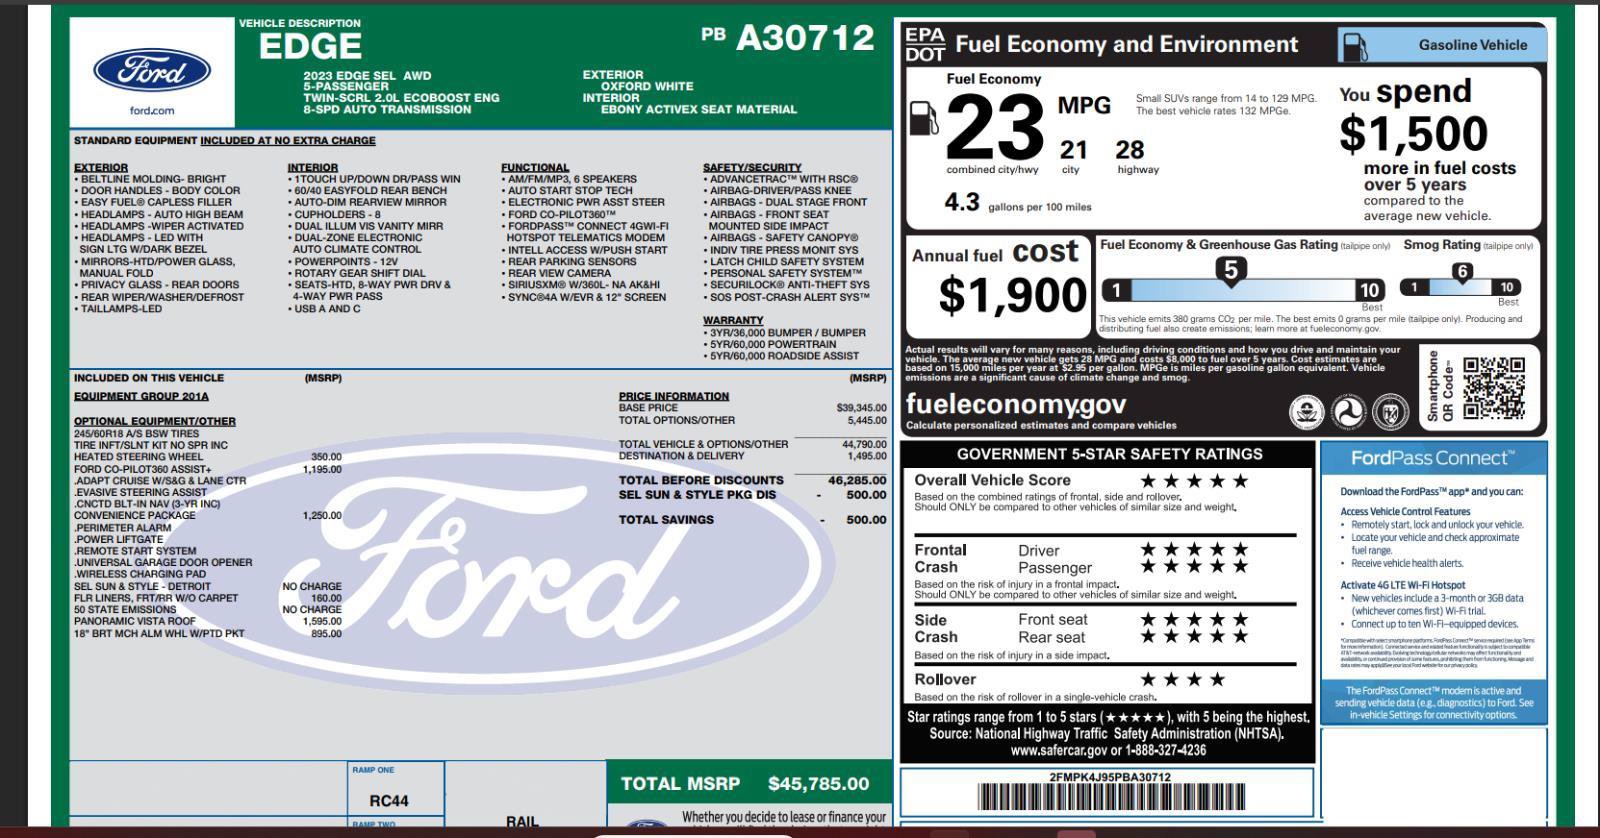Viewport: 1600px width, 838px height.
Task: Click the EXTERIOR standard equipment heading
Action: point(101,167)
